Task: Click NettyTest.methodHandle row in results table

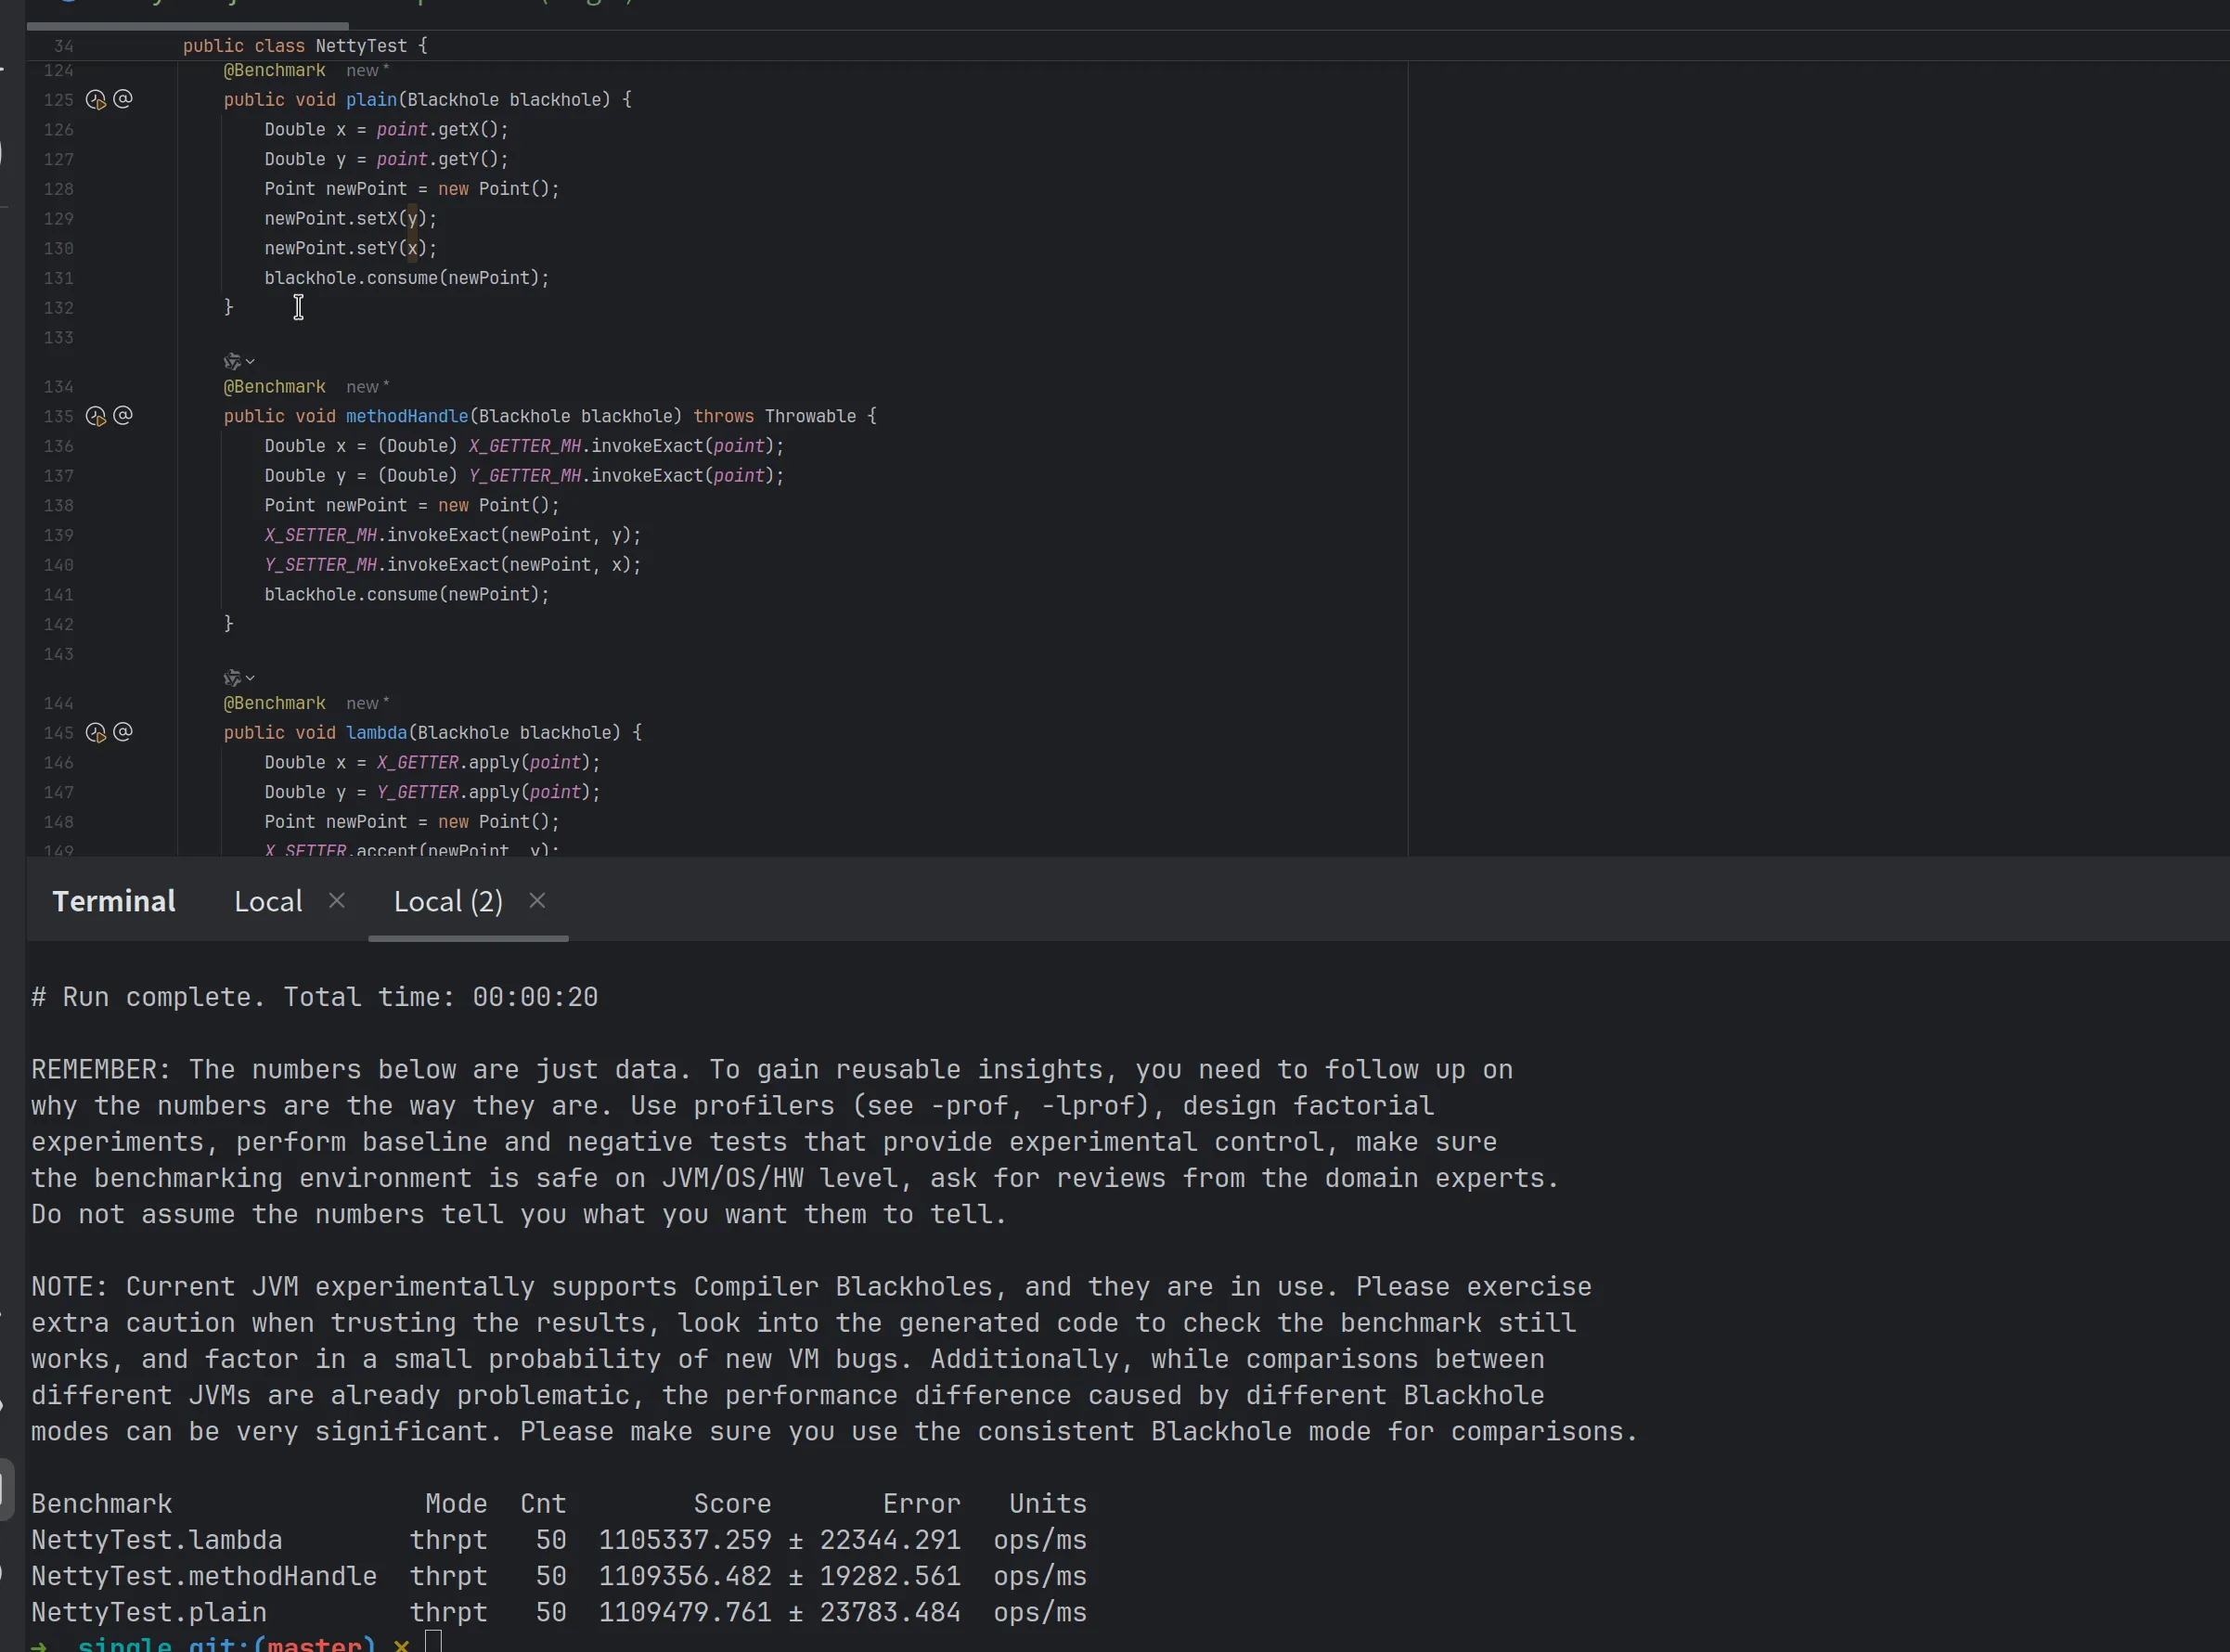Action: [558, 1576]
